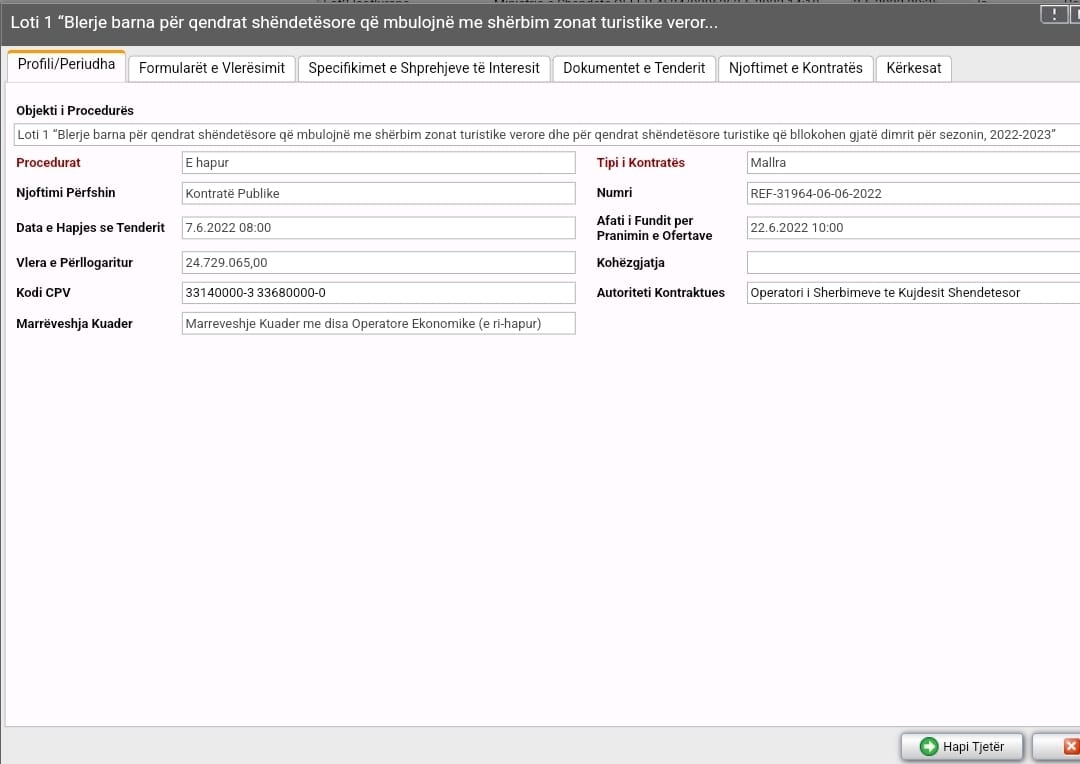Click the Autoriteti Kontraktues field
This screenshot has height=764, width=1080.
tap(912, 293)
